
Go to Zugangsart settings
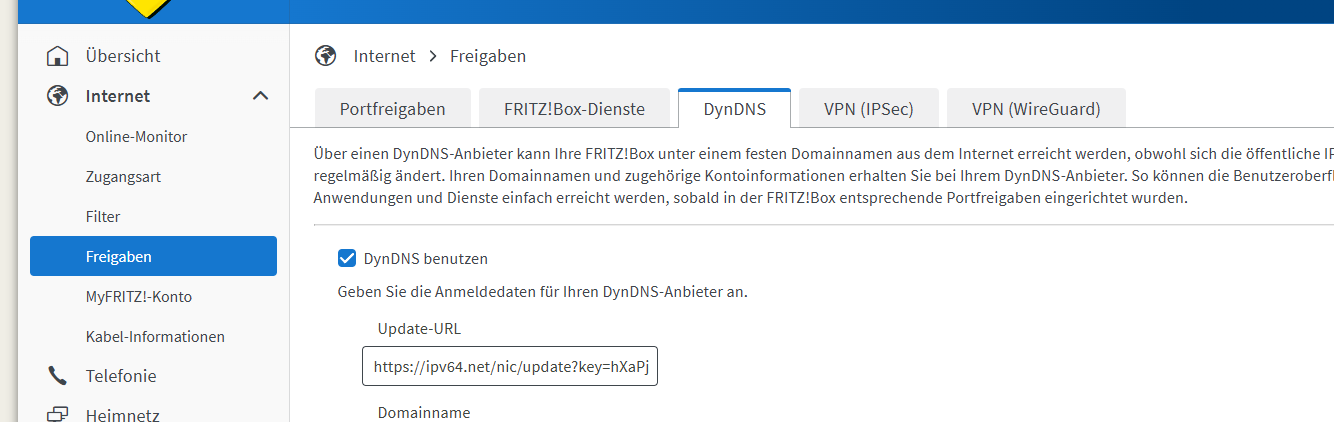(x=123, y=177)
